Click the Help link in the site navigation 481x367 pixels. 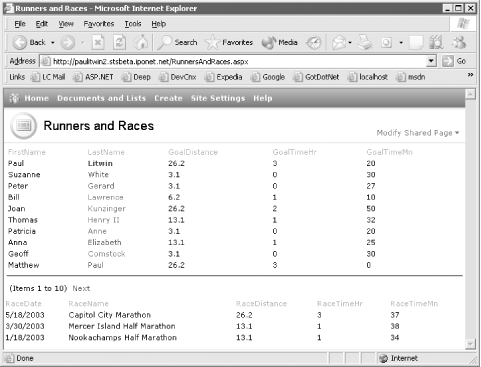tap(263, 98)
